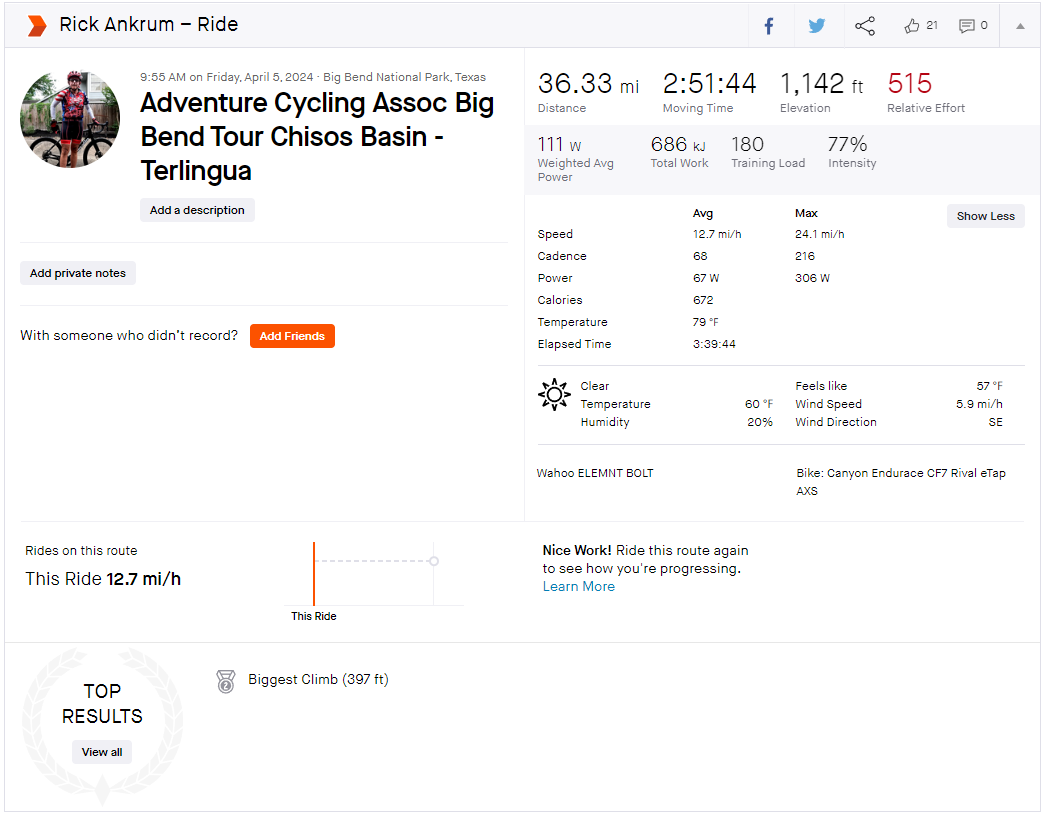Click Add a description button

(x=197, y=210)
